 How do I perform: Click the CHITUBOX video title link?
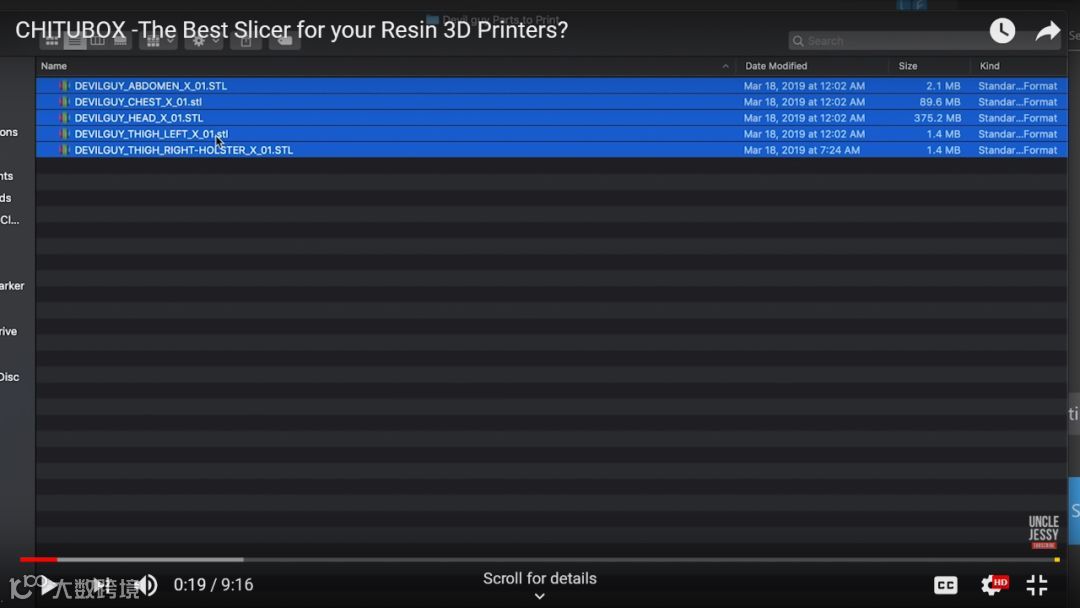pos(291,30)
